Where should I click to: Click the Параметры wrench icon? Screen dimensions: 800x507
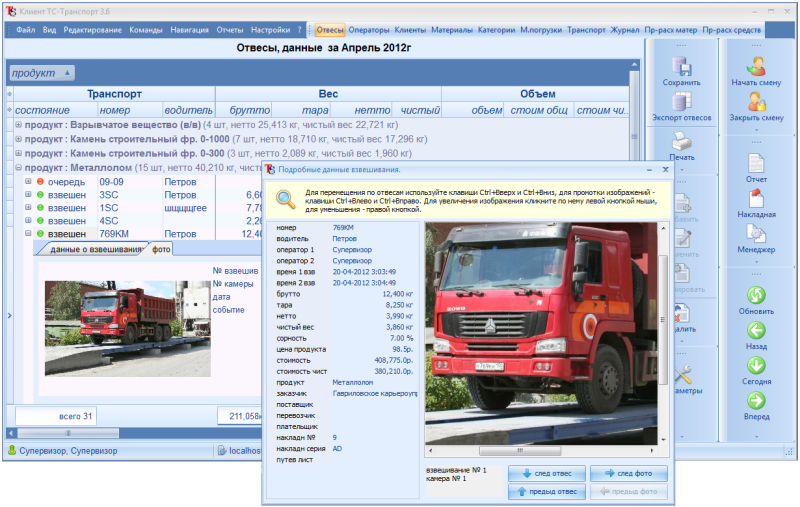[683, 375]
